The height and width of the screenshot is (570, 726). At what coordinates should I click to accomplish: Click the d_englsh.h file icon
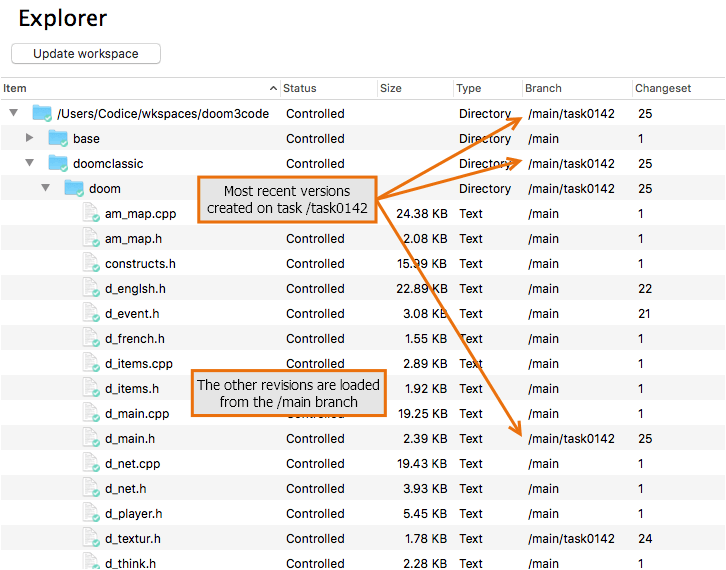pos(91,288)
